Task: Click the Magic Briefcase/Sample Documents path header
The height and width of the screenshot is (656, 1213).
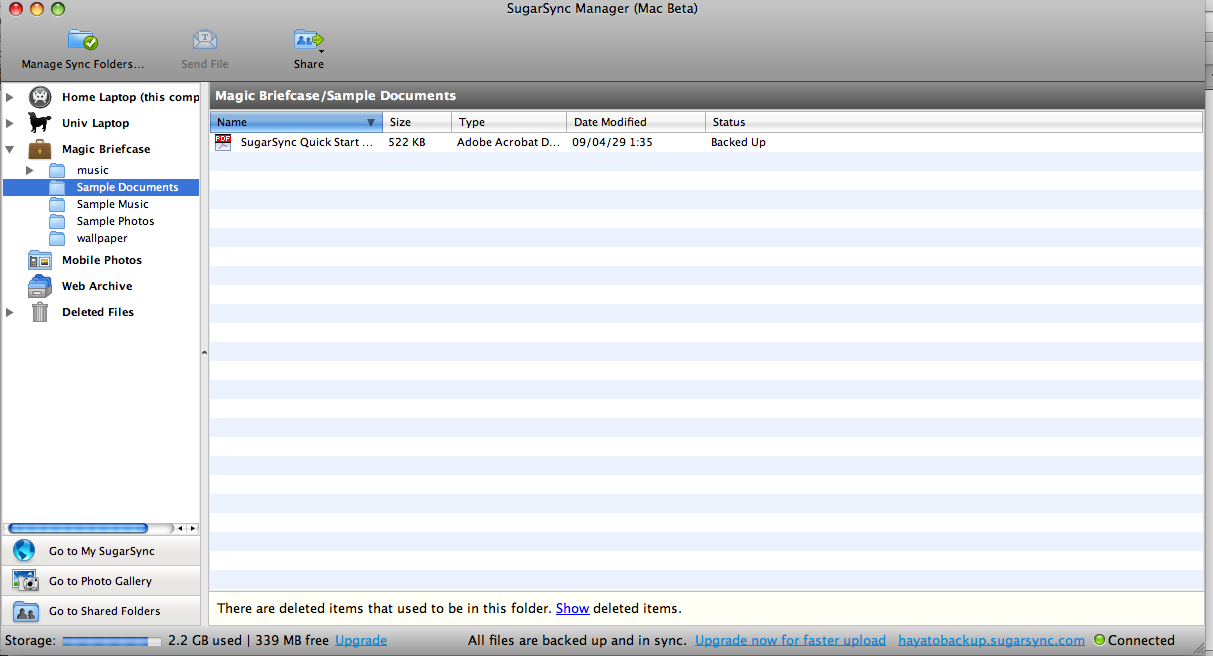Action: [335, 96]
